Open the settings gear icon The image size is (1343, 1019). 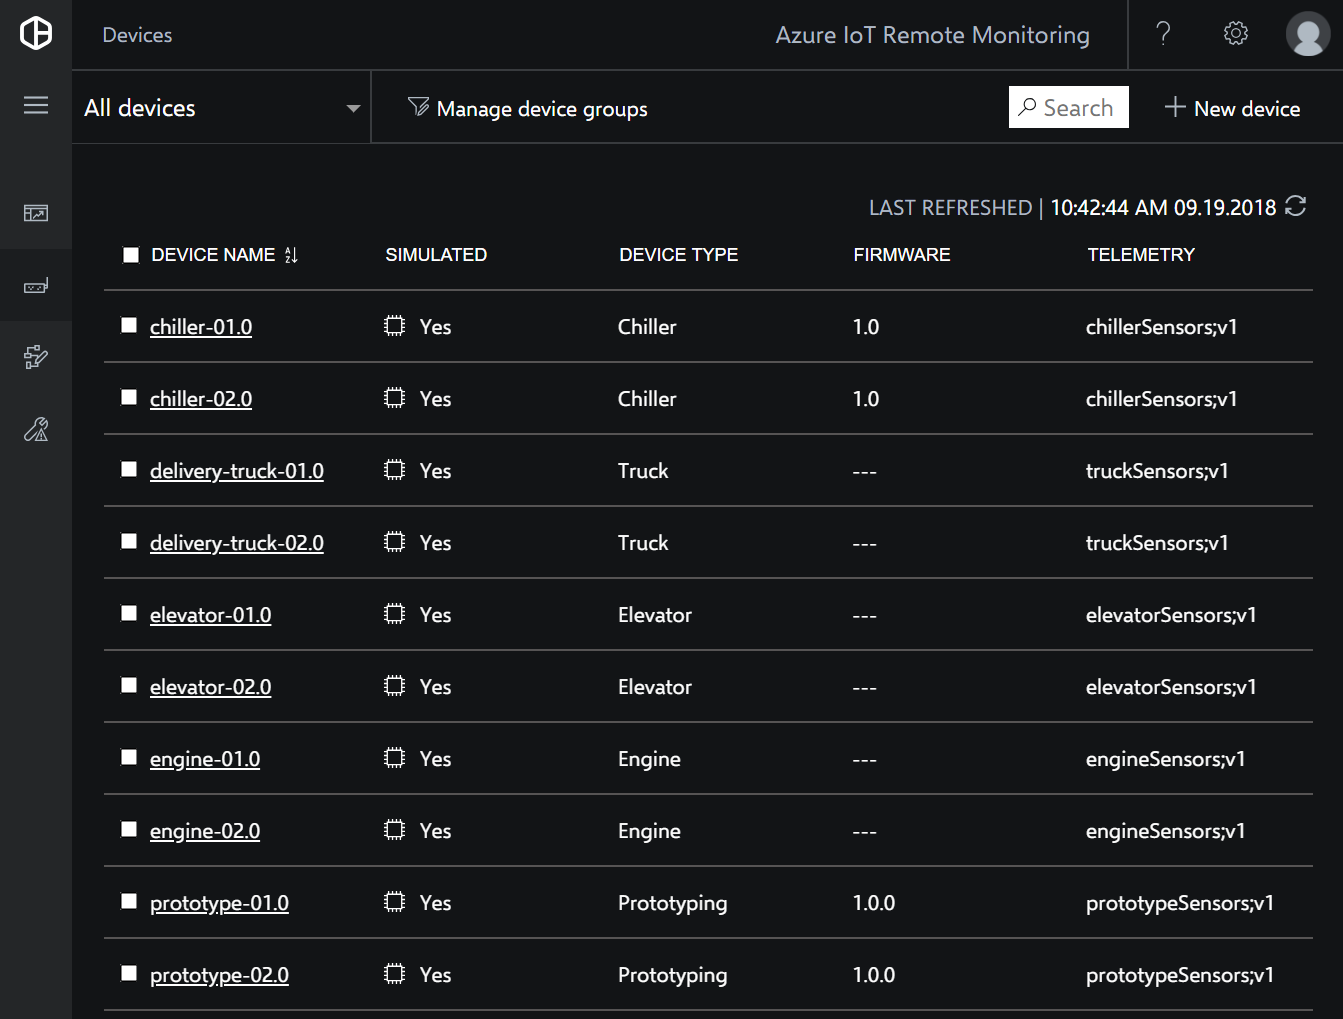click(1236, 33)
